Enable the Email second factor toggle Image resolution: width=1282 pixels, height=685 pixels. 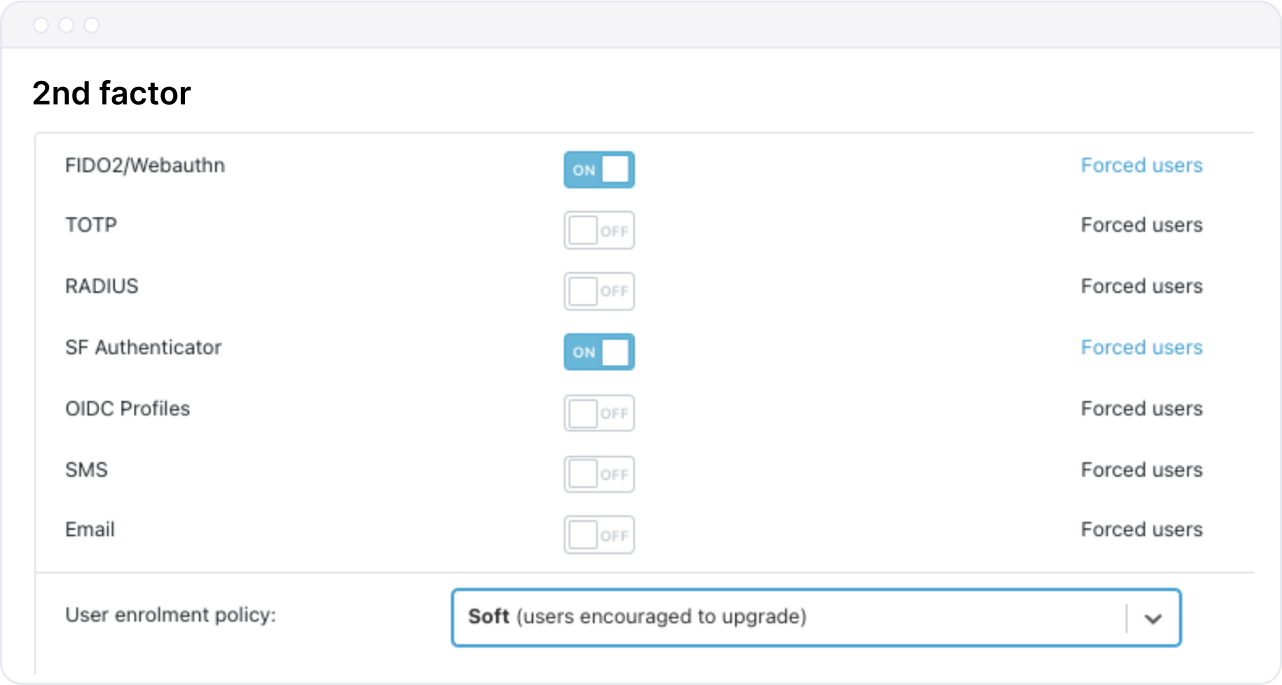click(599, 535)
